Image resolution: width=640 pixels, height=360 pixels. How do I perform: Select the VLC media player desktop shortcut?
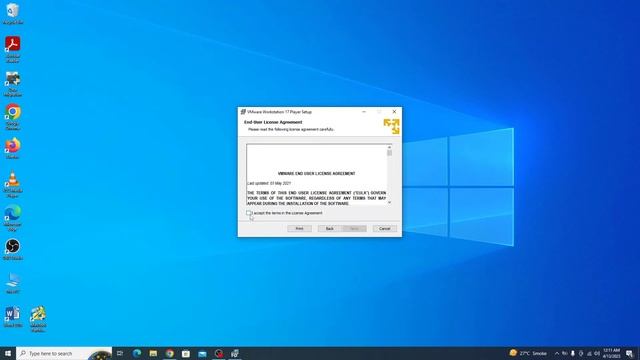(x=13, y=184)
